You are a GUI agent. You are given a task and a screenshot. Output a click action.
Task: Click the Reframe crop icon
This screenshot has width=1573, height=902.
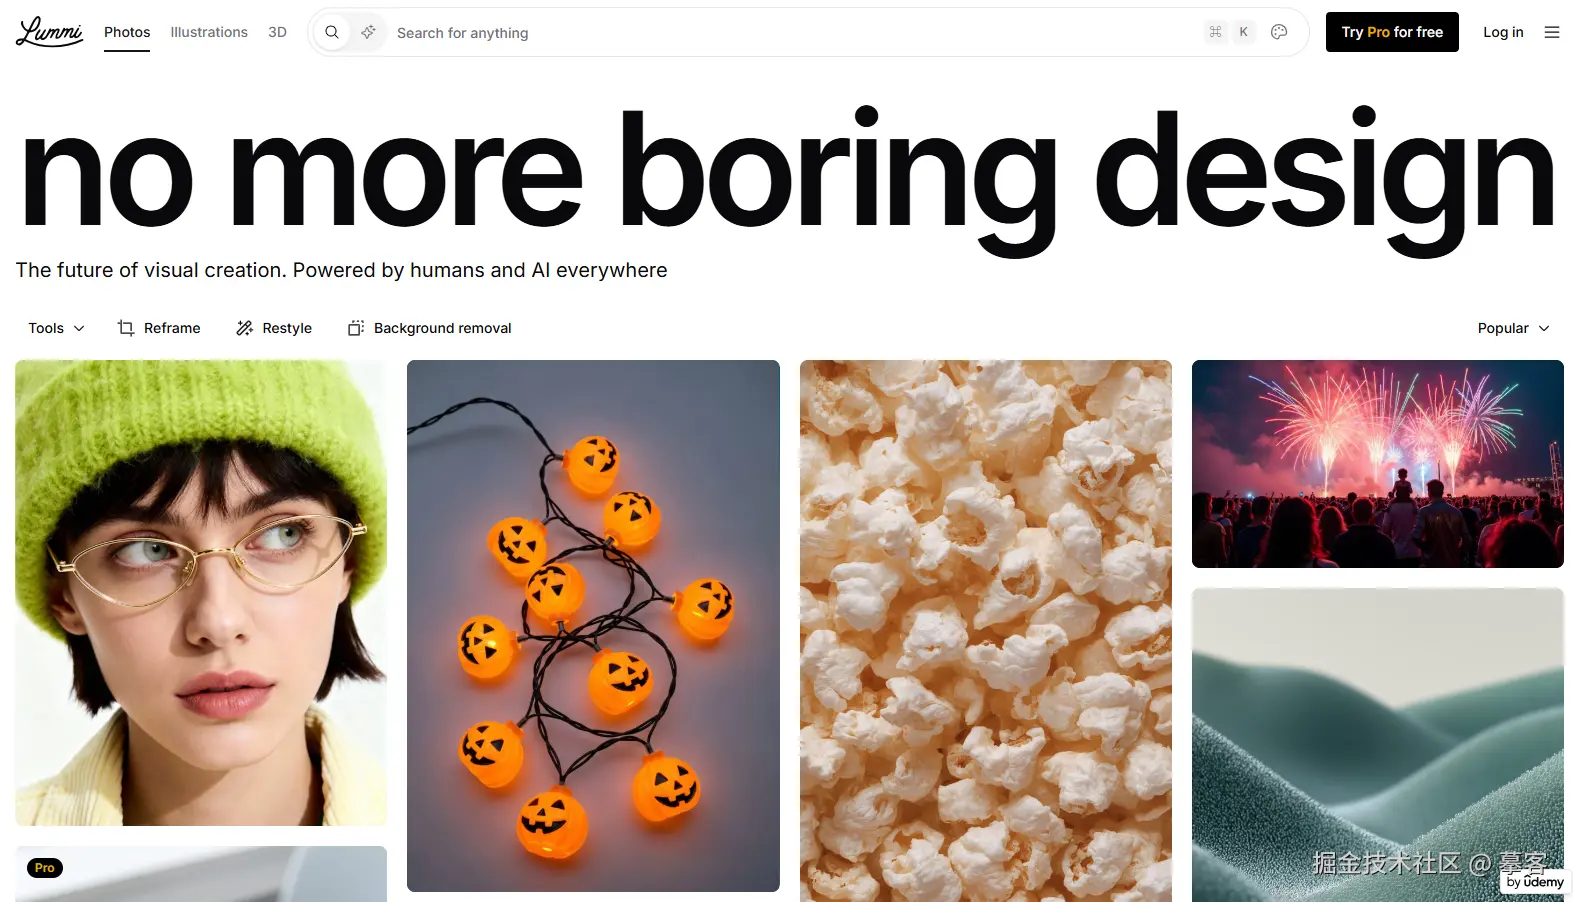(126, 328)
